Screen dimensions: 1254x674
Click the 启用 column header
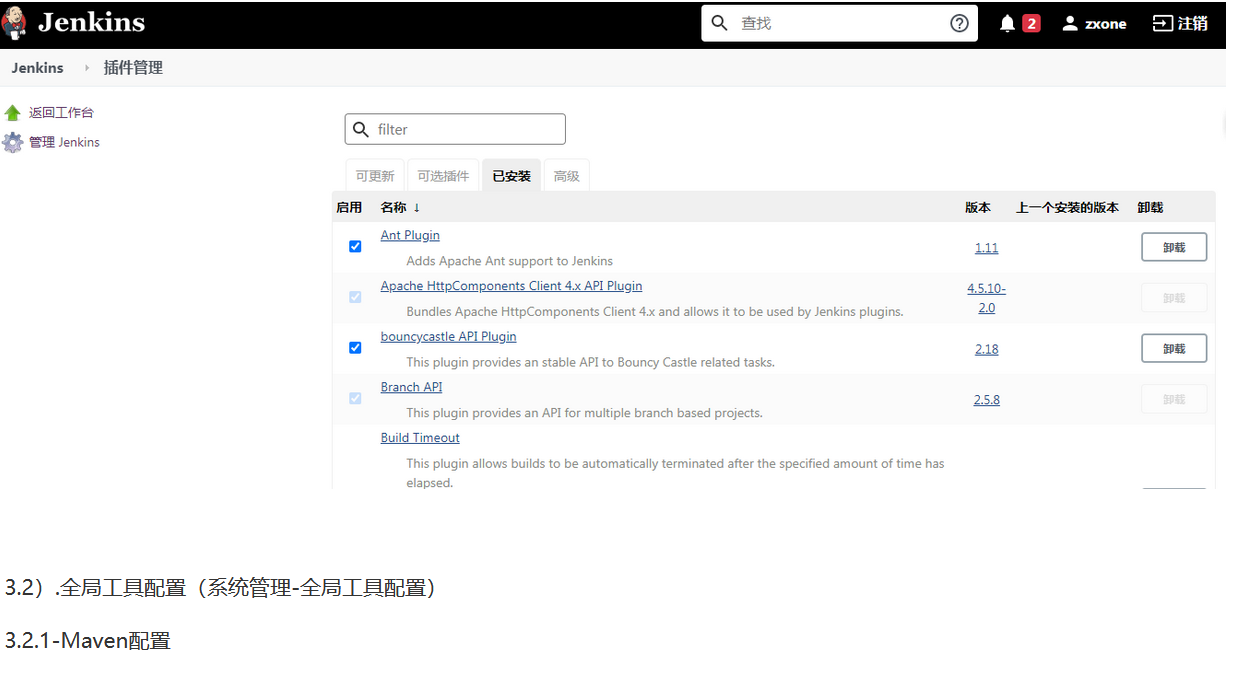tap(349, 207)
